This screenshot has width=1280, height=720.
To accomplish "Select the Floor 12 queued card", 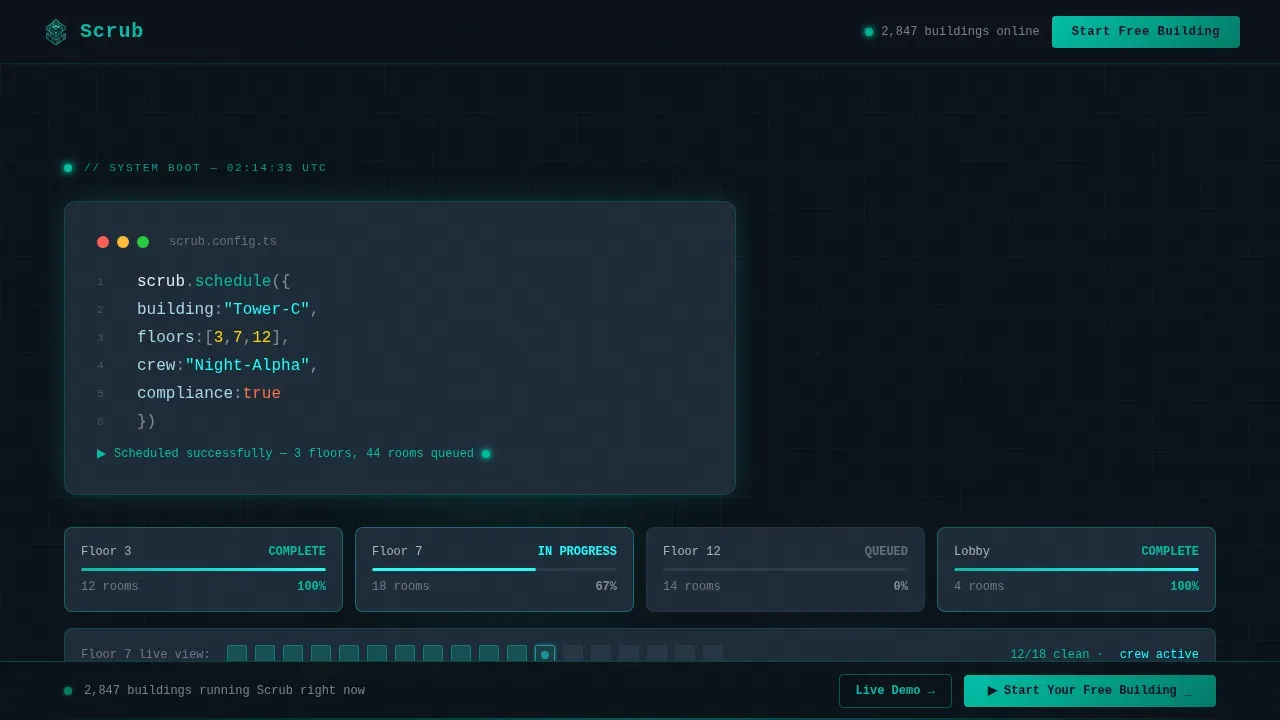I will (785, 569).
